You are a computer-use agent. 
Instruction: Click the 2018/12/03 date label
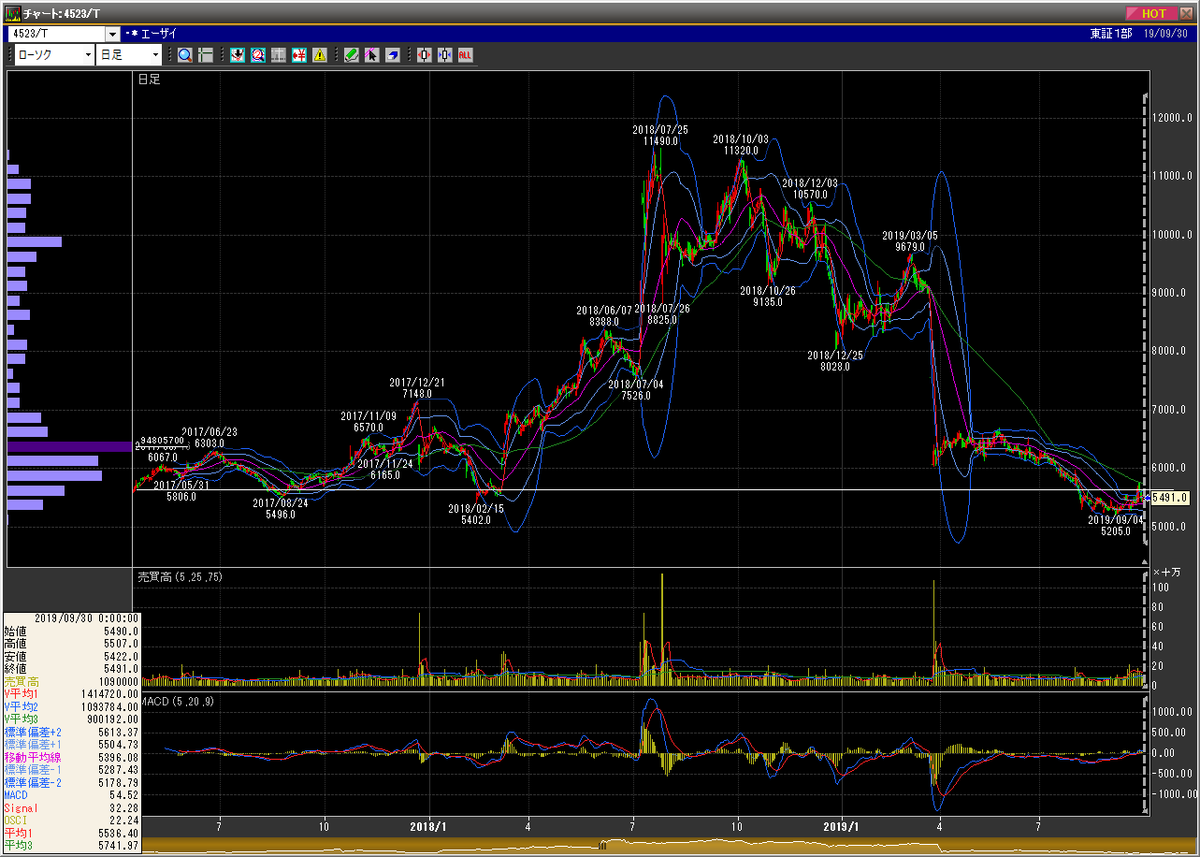coord(810,183)
